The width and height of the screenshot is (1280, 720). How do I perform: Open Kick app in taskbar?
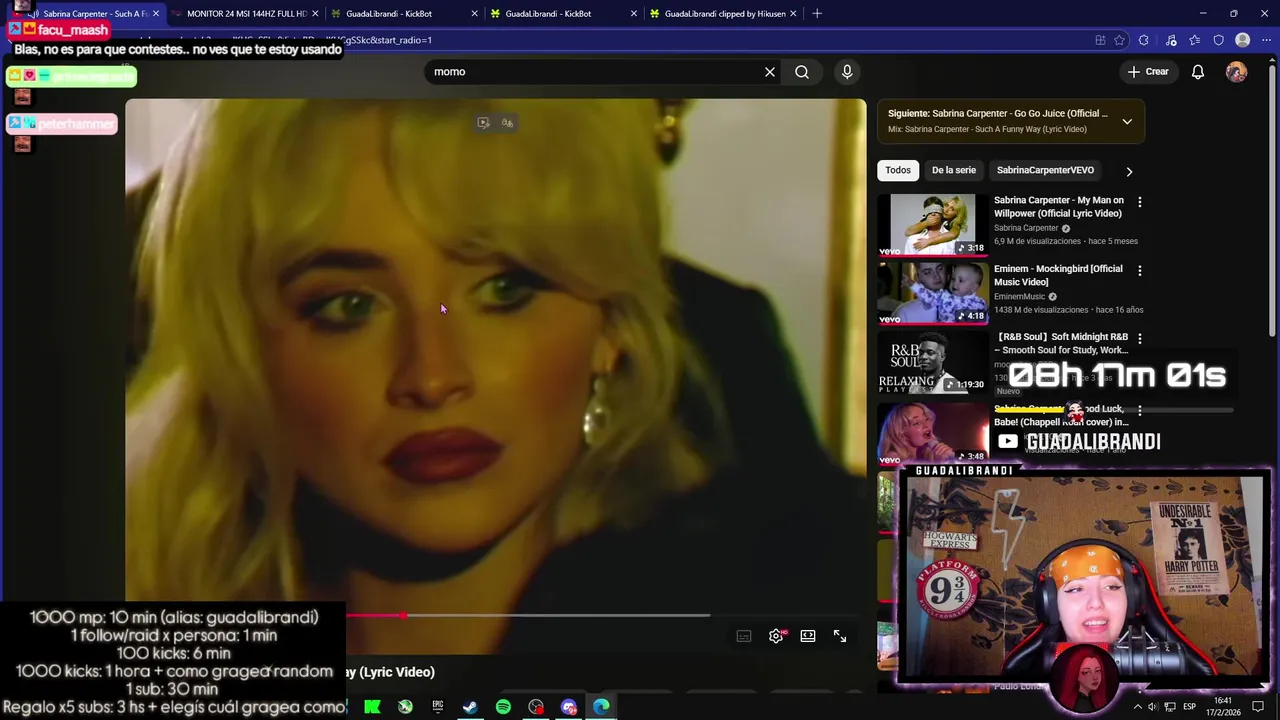[372, 707]
